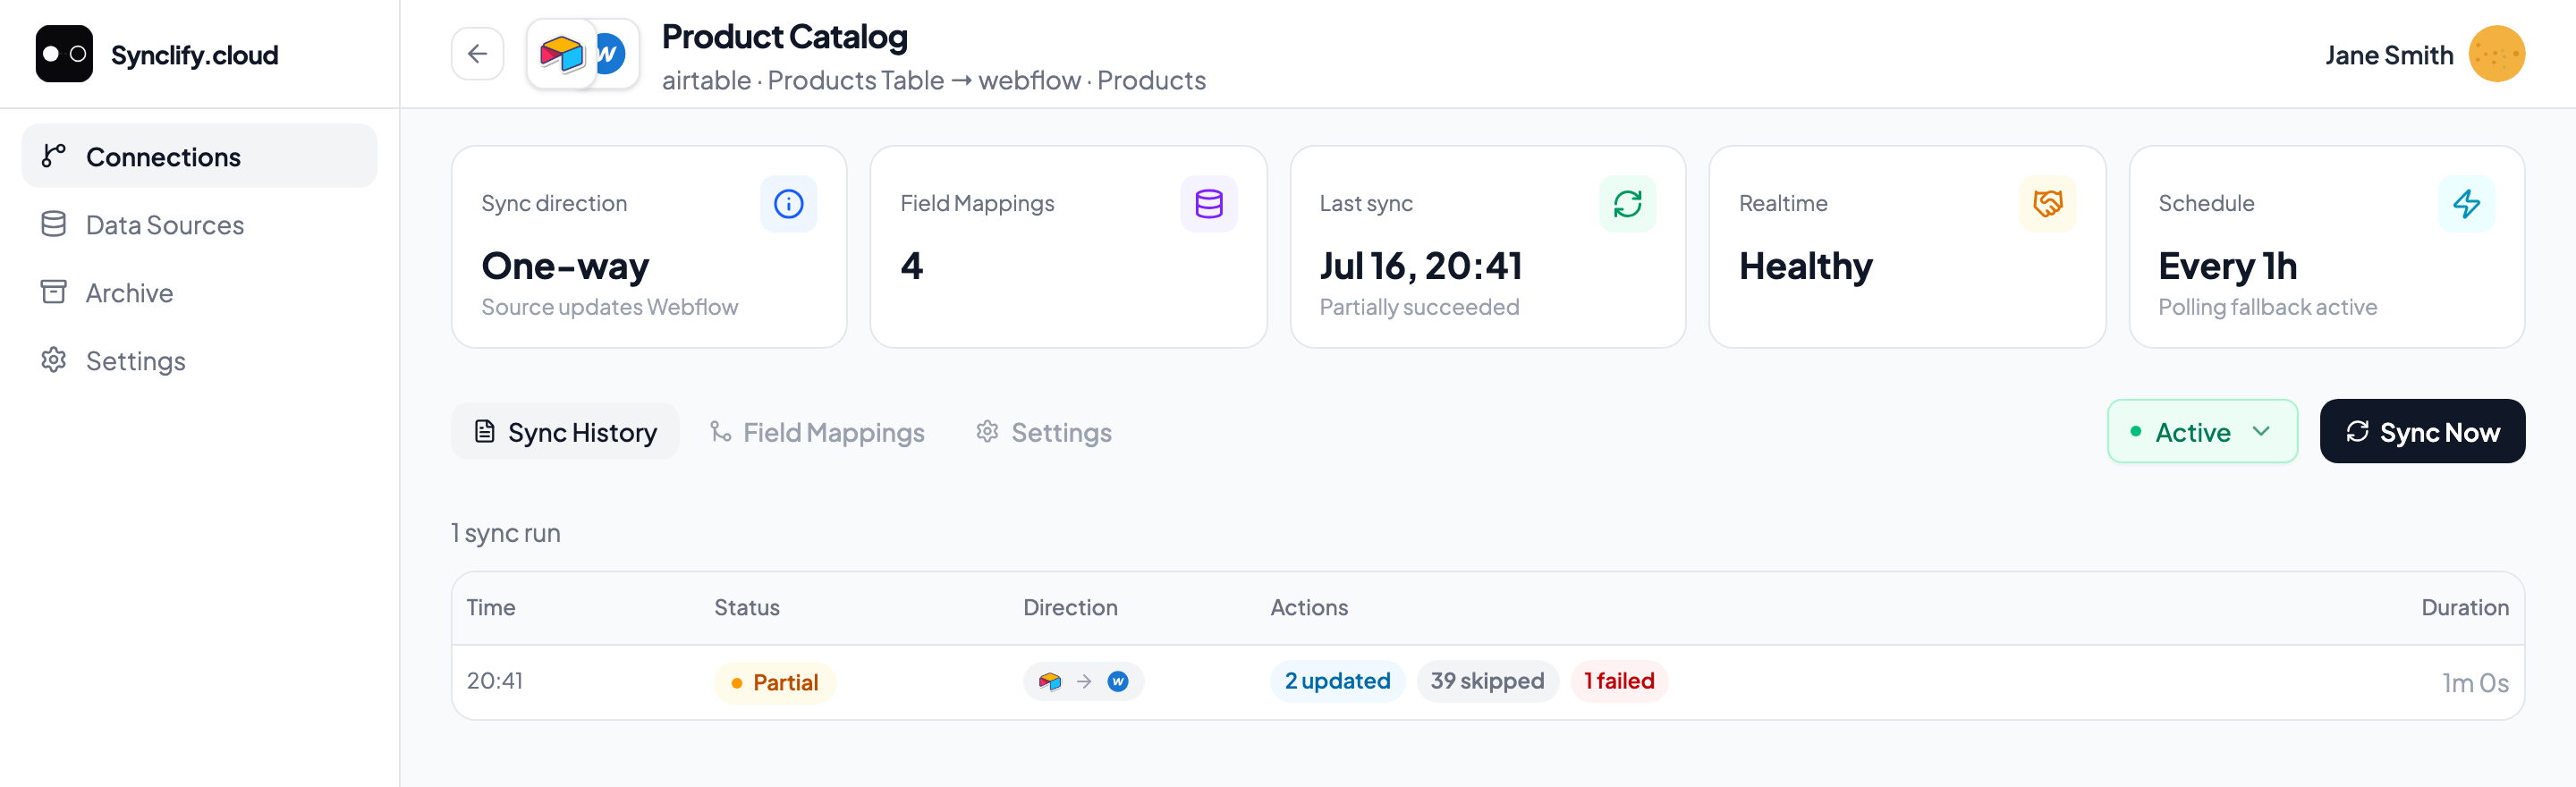Switch to the Sync History tab
Viewport: 2576px width, 787px height.
click(565, 432)
